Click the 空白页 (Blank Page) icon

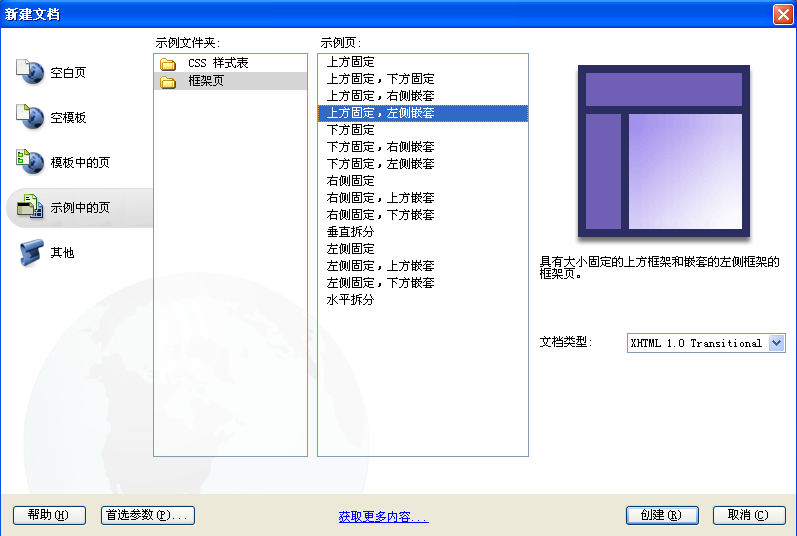click(x=30, y=72)
